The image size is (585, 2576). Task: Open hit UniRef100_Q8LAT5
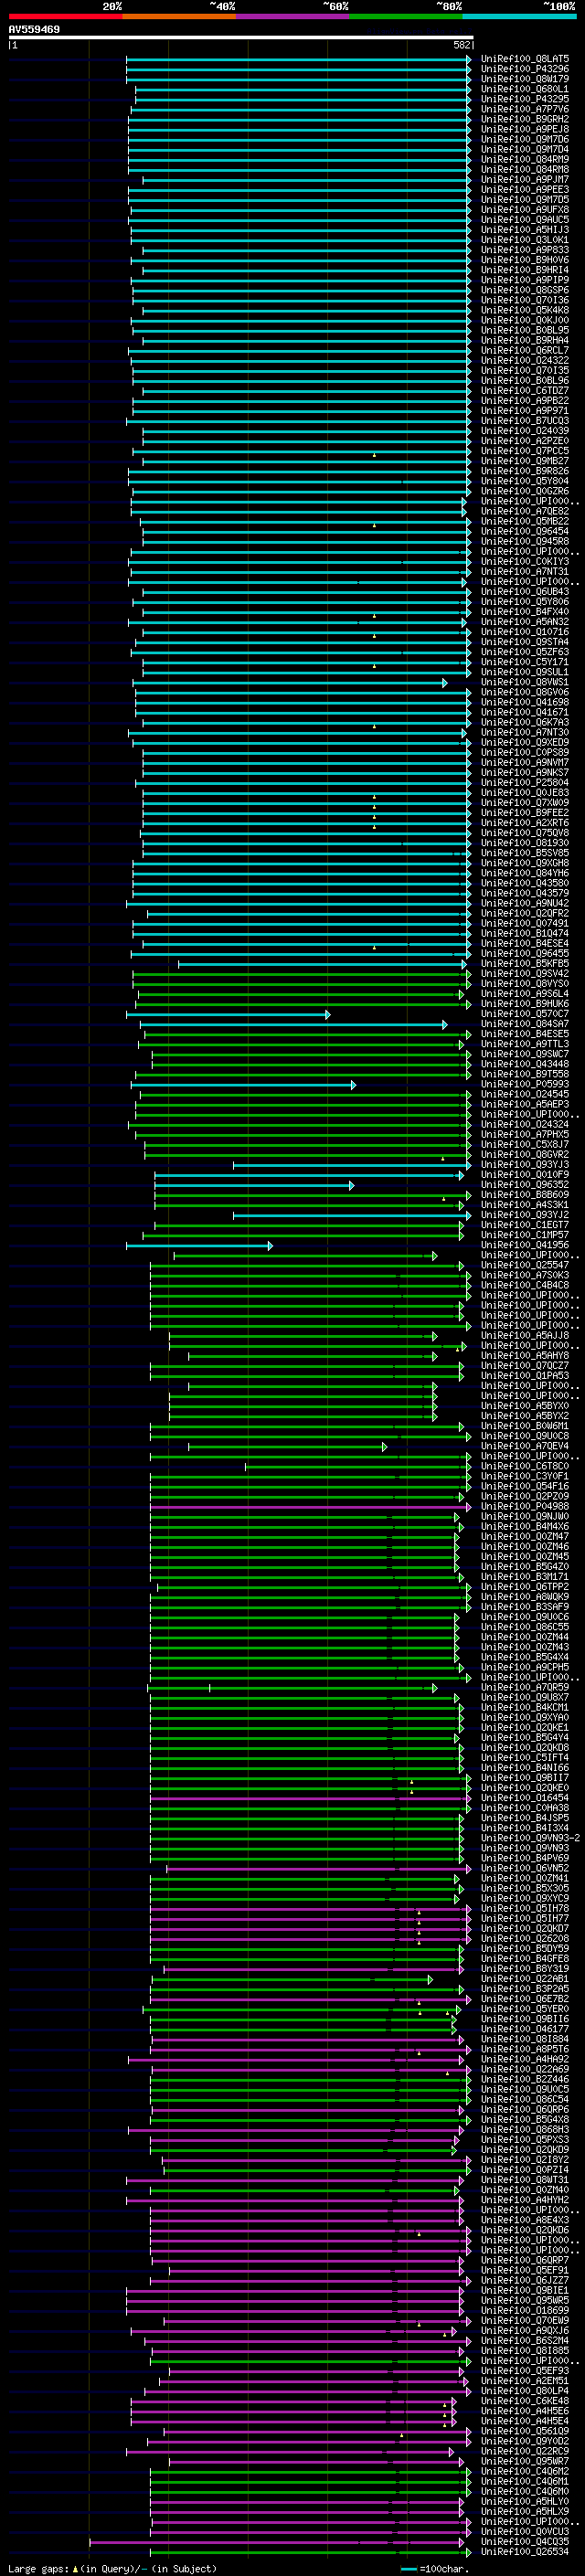coord(525,60)
